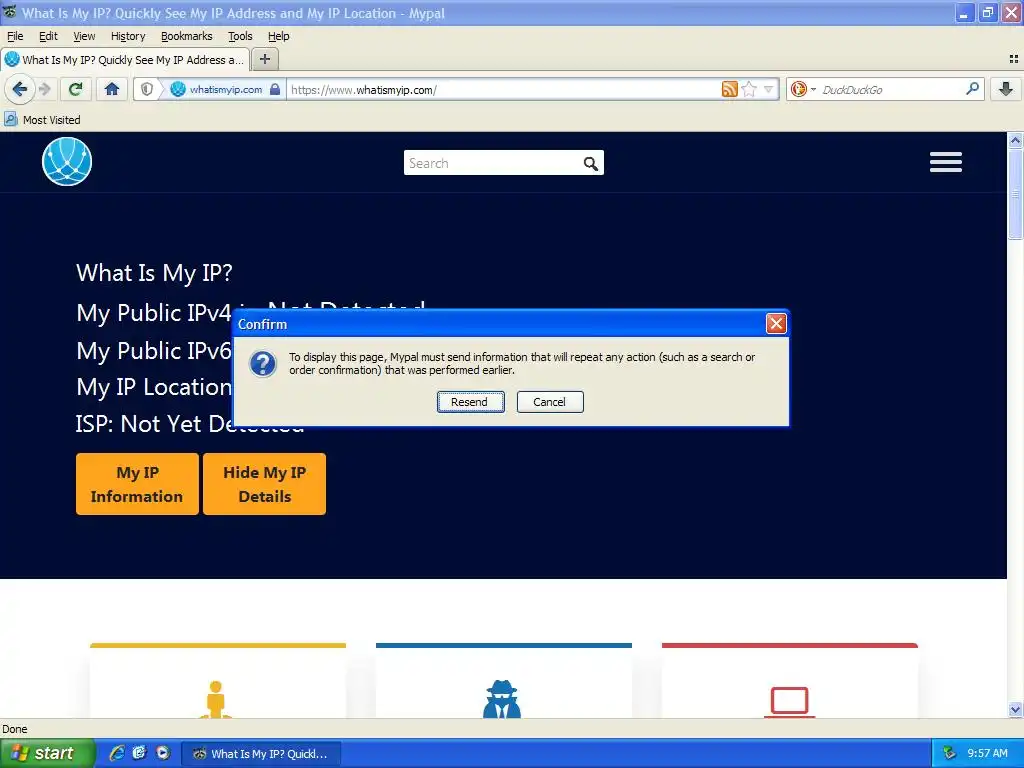Click the Back navigation arrow
Screen dimensions: 1024x768
(20, 89)
